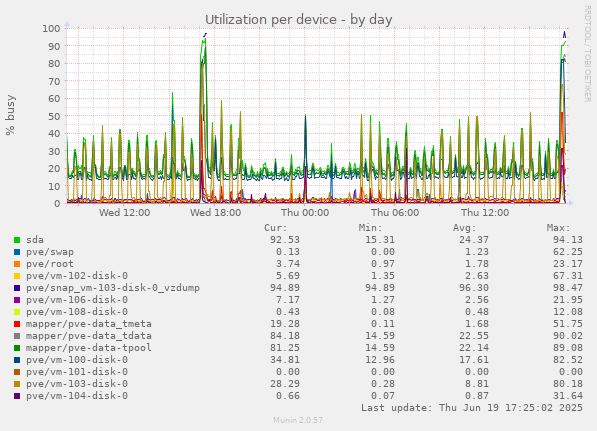Click the pve/vm-100-disk-0 navy swatch
597x431 pixels.
17,360
